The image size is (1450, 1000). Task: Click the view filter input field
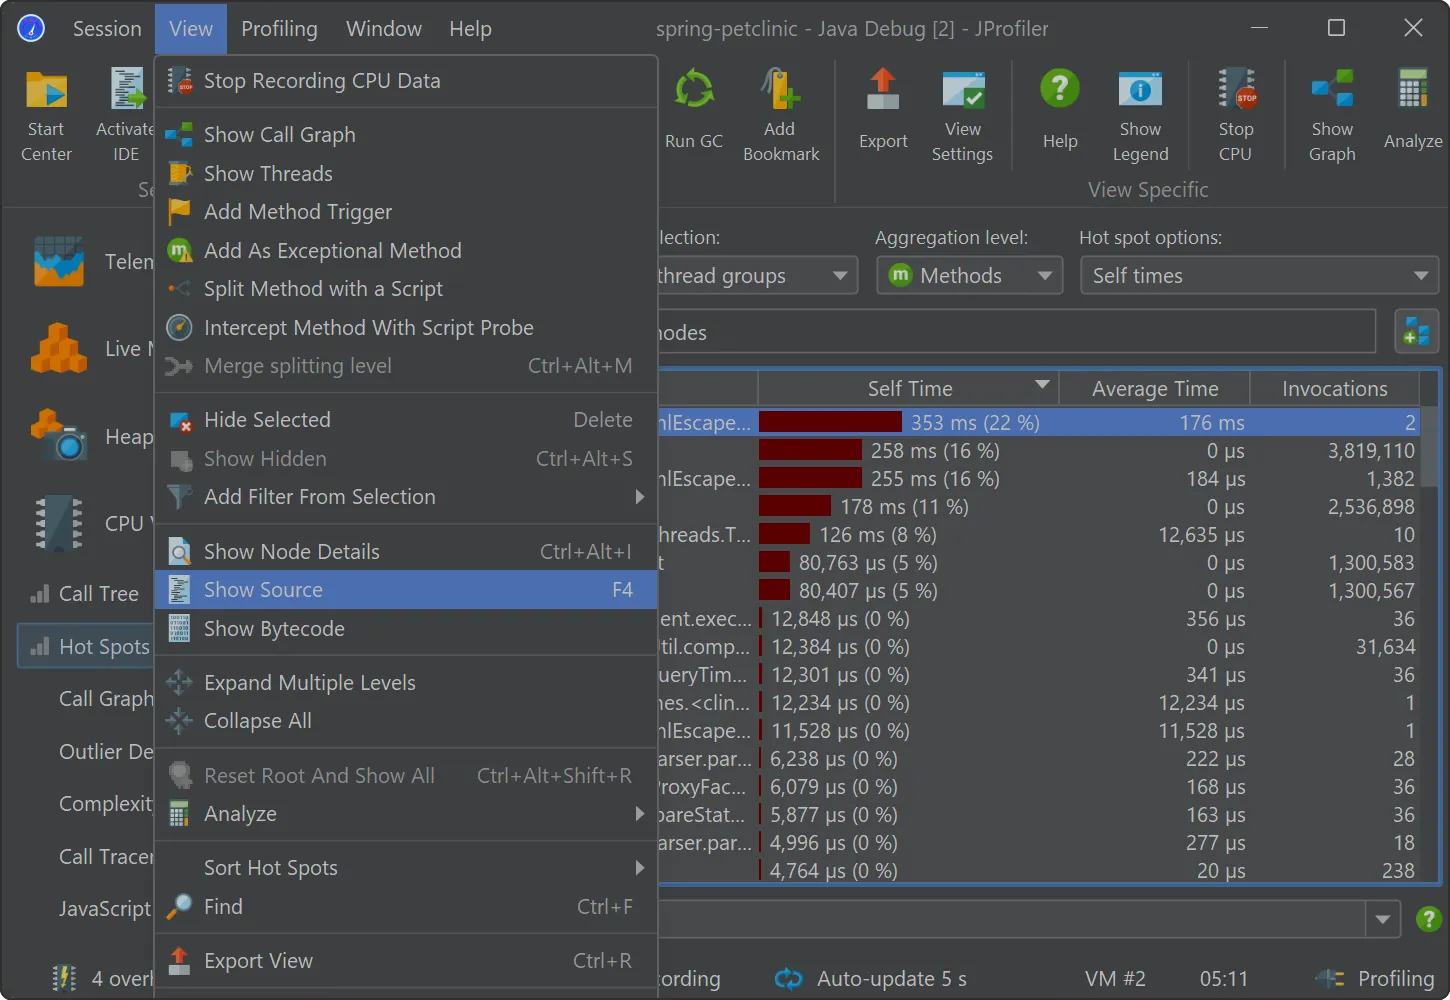(x=1015, y=332)
